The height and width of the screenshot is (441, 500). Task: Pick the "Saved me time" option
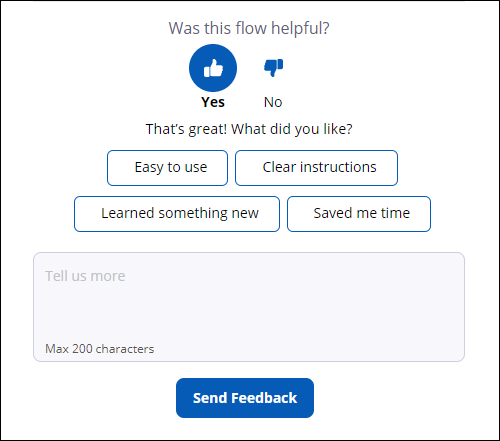point(359,214)
